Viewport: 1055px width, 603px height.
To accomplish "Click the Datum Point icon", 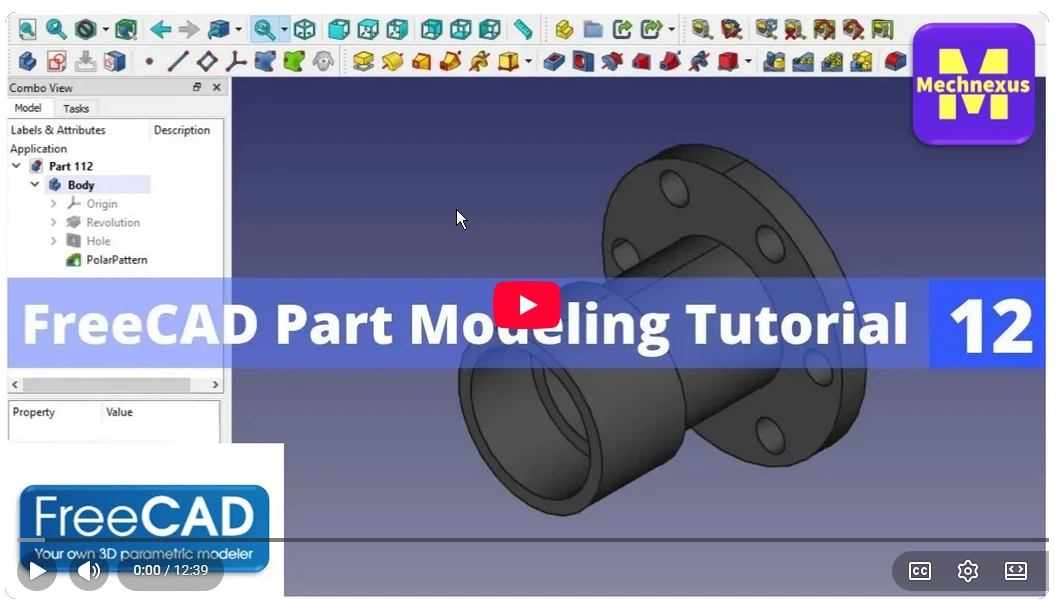I will click(x=149, y=62).
